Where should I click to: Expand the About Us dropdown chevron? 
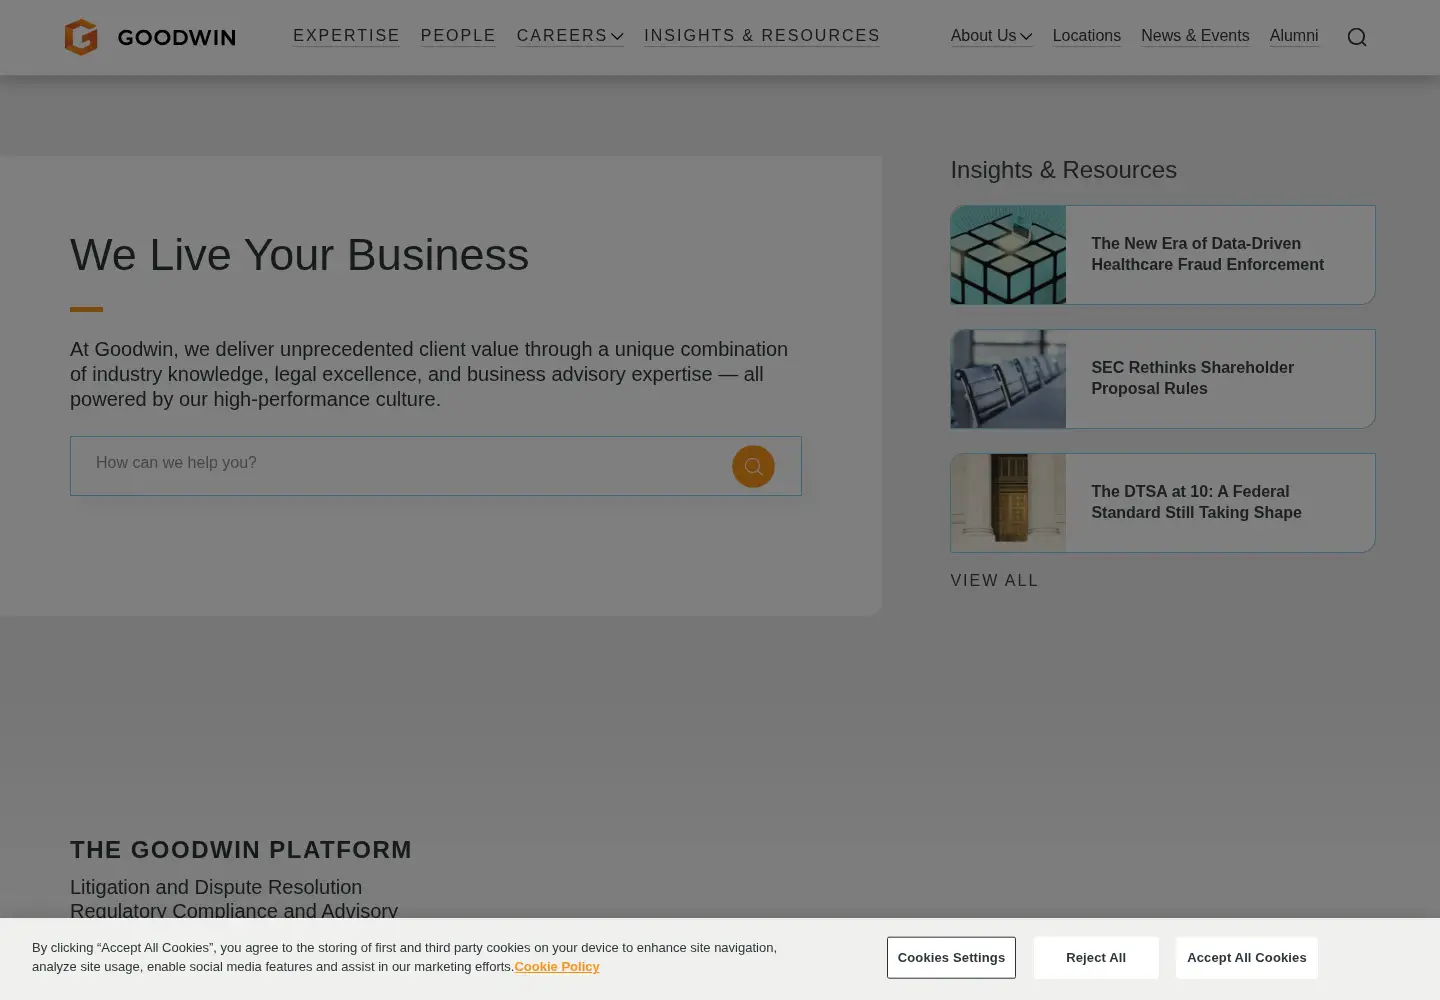point(1026,37)
